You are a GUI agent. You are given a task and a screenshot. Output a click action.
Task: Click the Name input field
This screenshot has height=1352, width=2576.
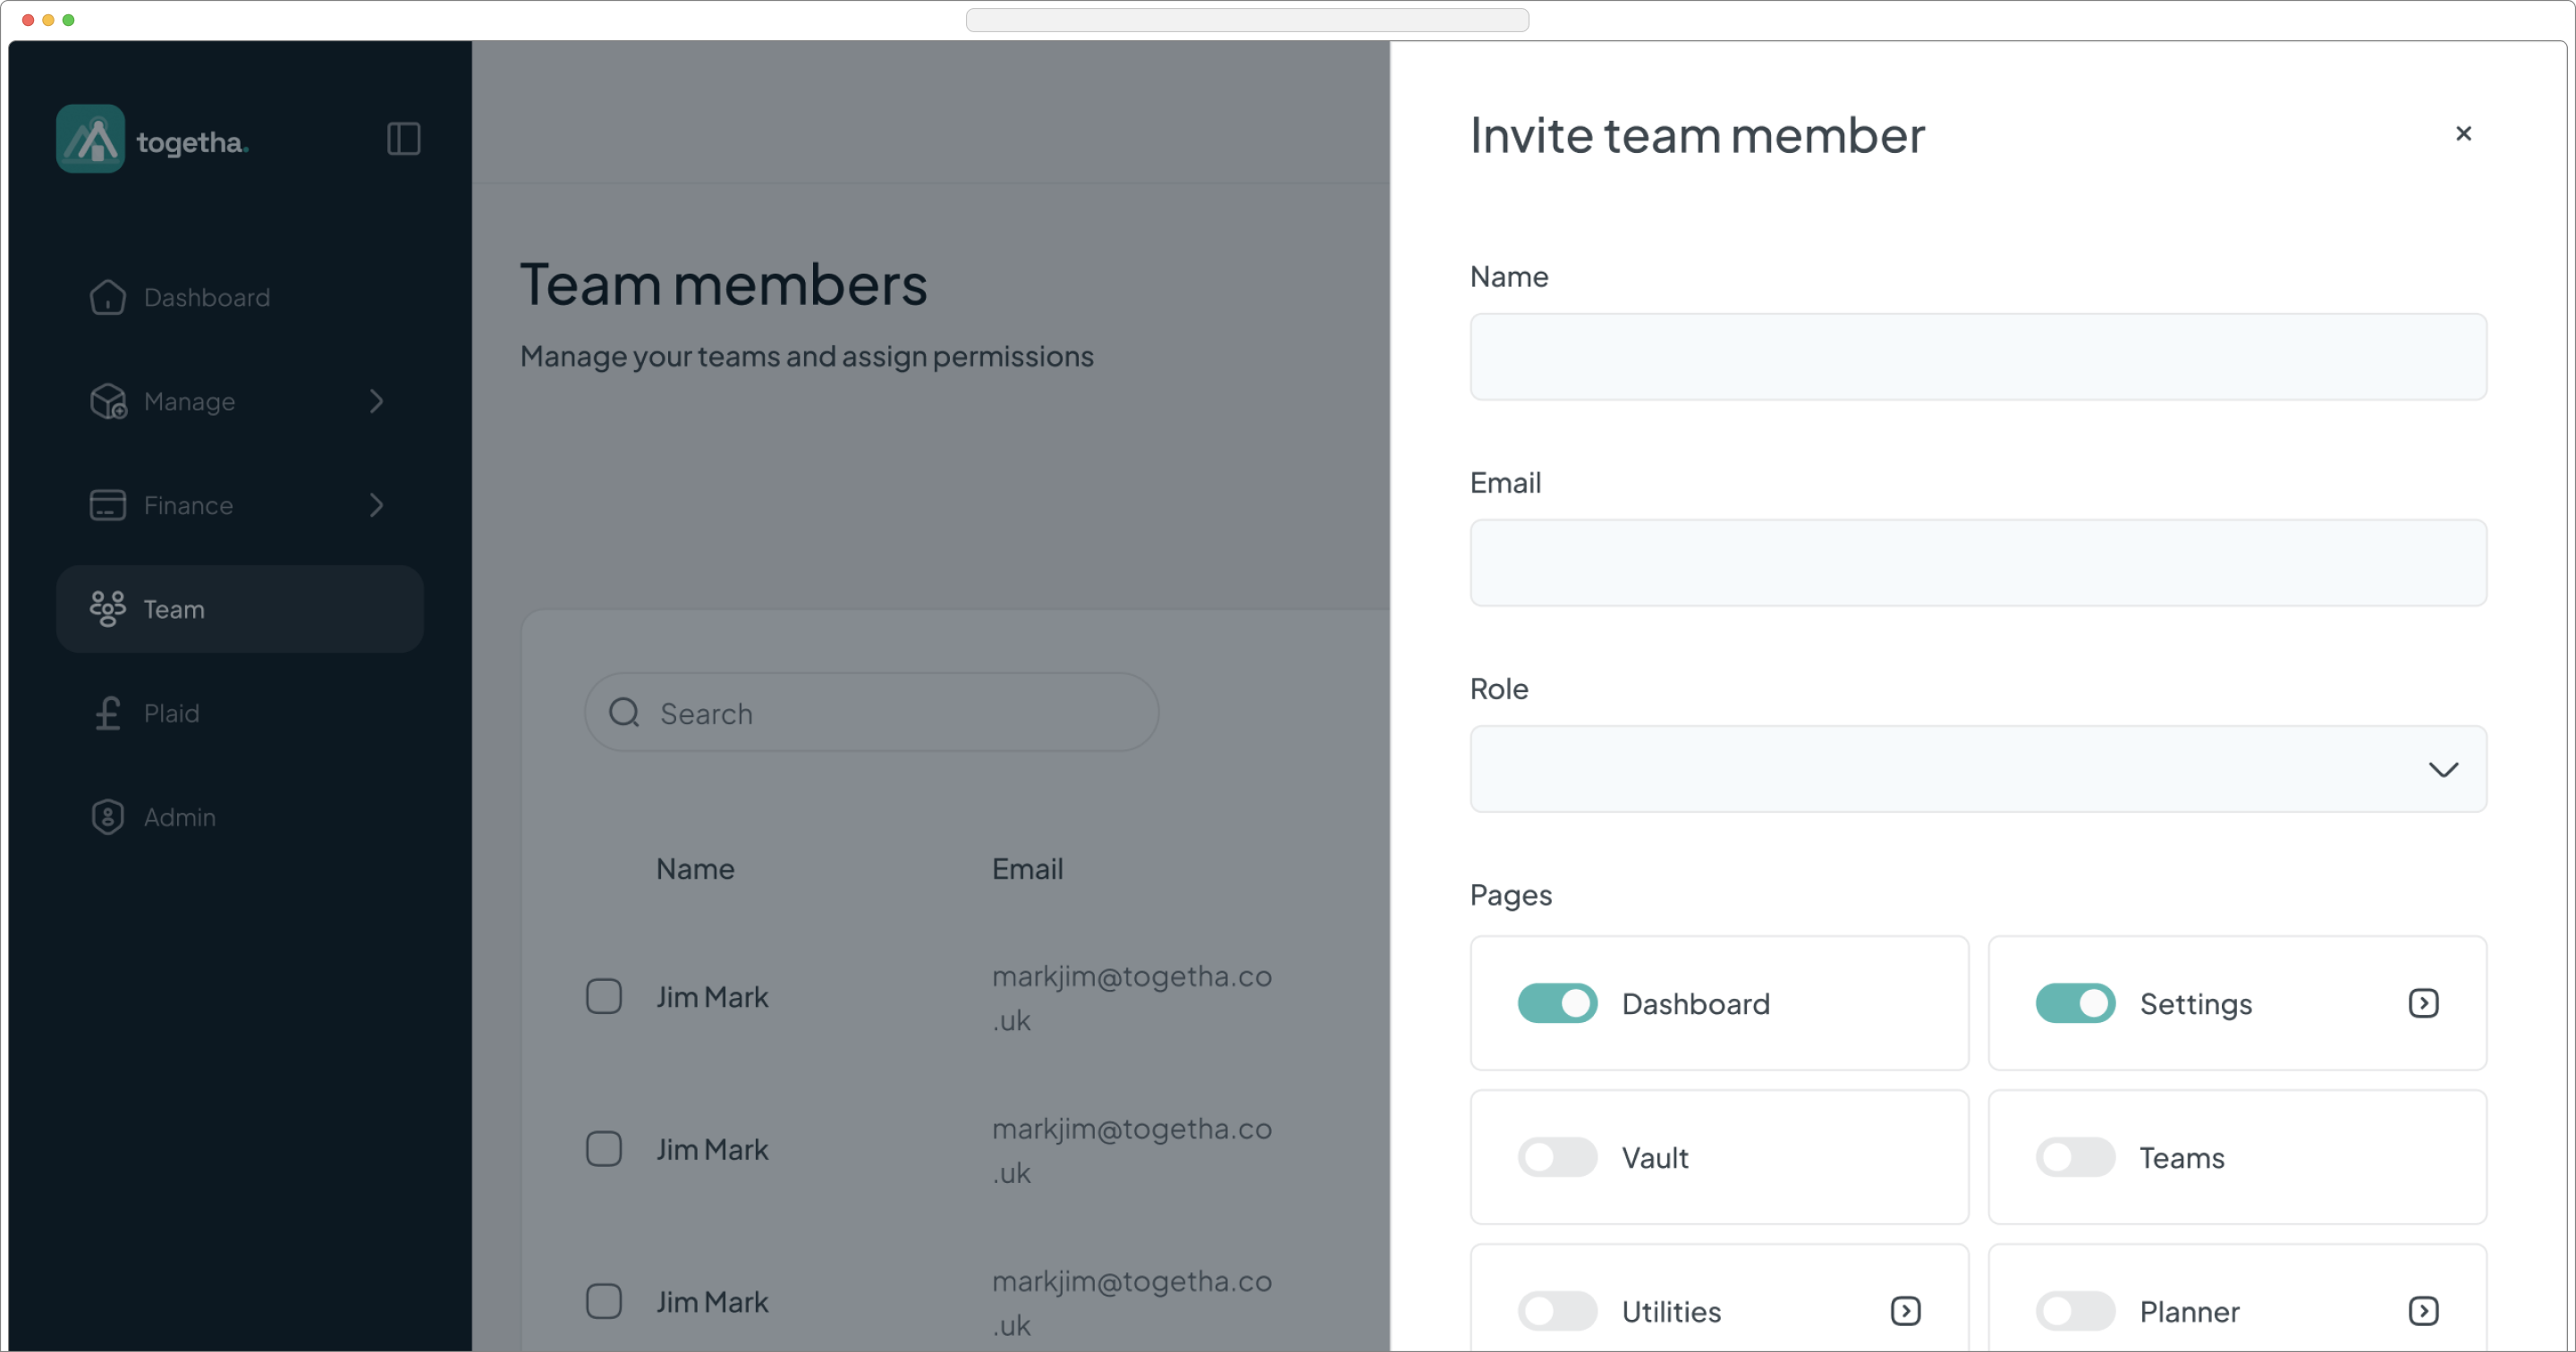tap(1978, 357)
